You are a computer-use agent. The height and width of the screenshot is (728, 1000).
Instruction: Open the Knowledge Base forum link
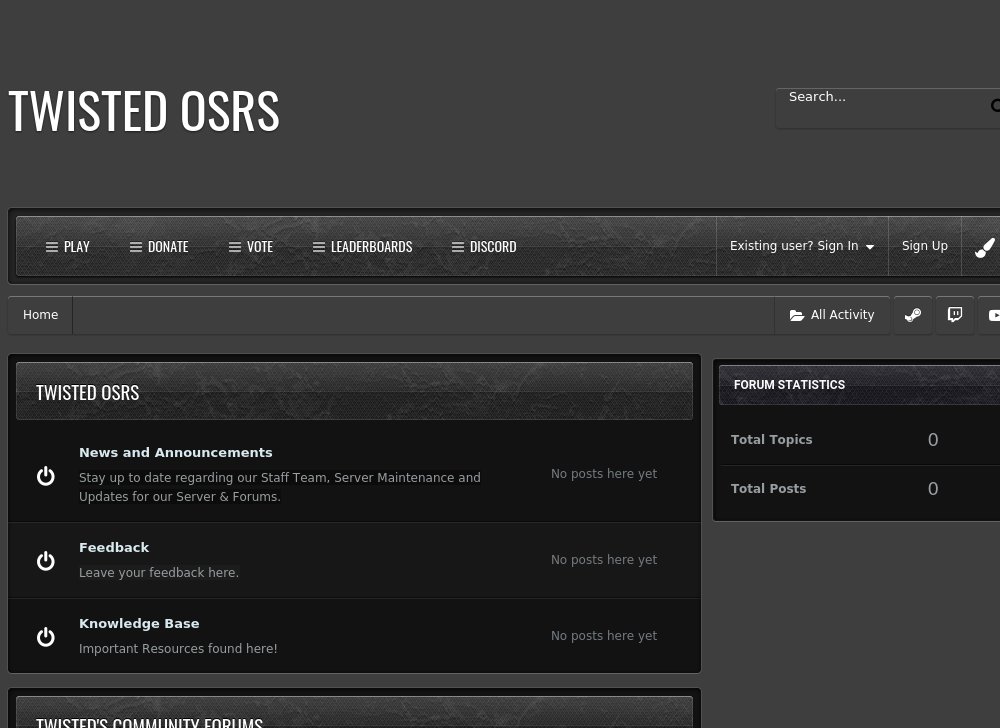[x=139, y=624]
